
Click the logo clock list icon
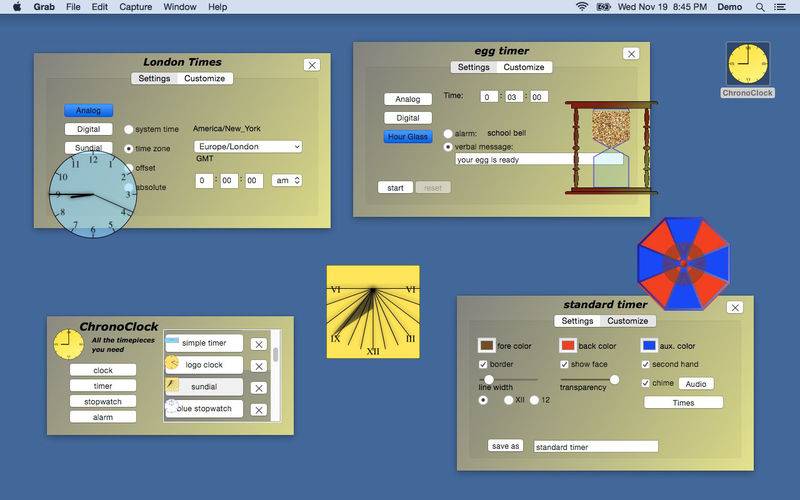[x=172, y=363]
